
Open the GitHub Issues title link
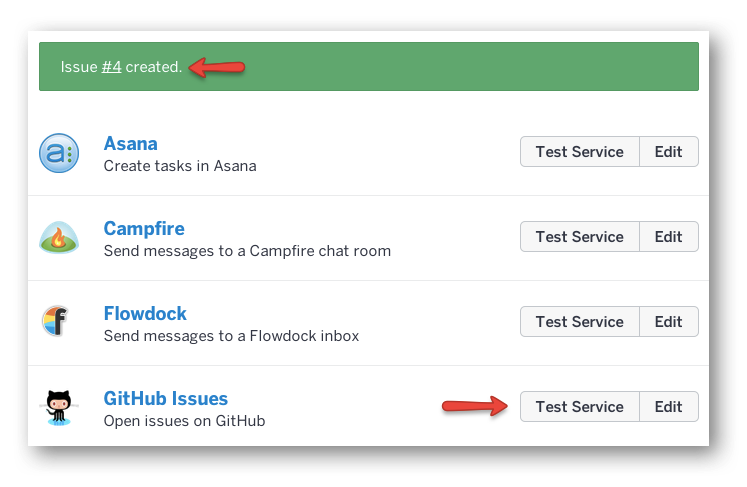coord(166,398)
